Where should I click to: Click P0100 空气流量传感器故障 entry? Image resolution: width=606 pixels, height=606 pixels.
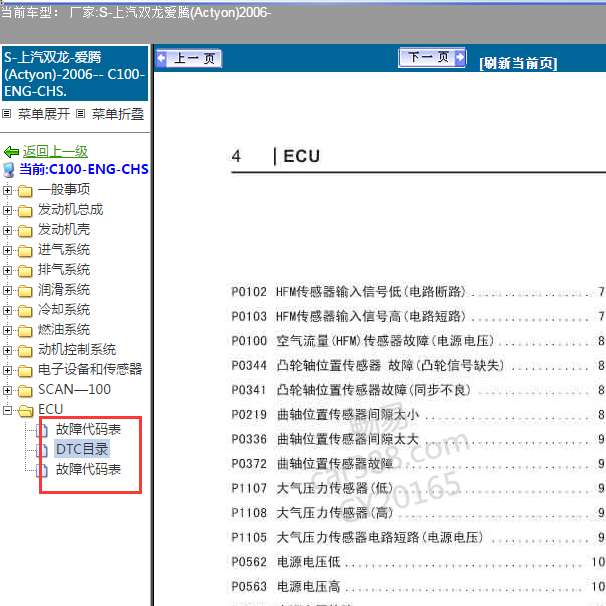tap(417, 341)
